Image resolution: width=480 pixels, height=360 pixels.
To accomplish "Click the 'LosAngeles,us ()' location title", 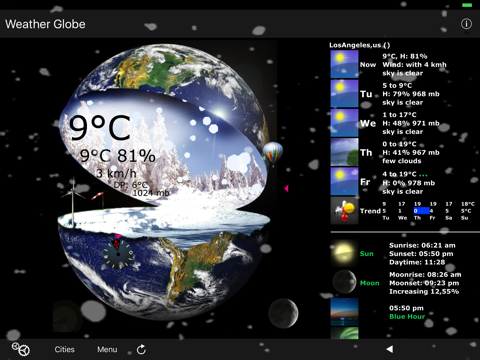I will point(360,45).
